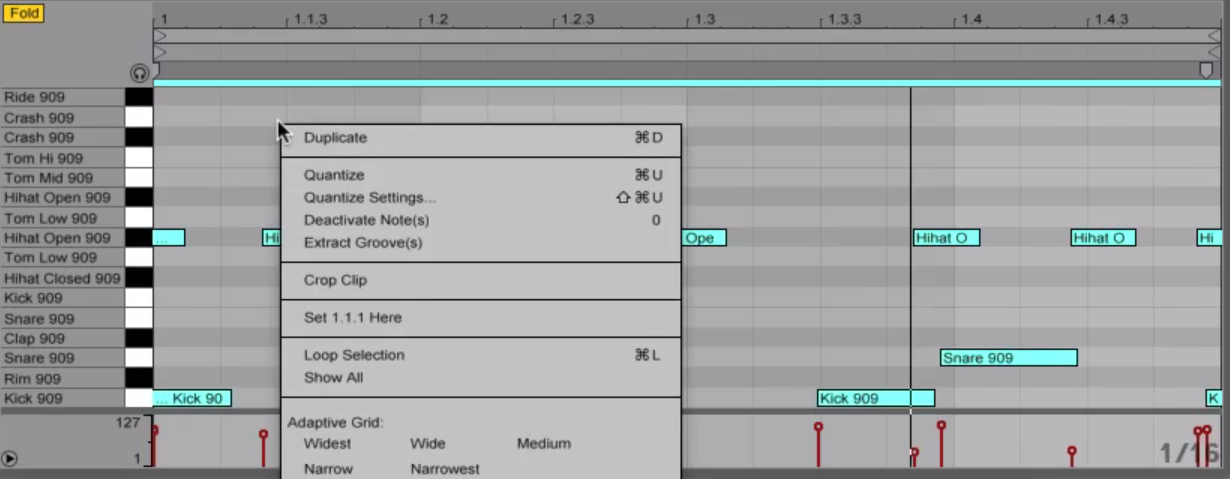This screenshot has height=479, width=1230.
Task: Open Quantize Settings... from the menu
Action: [x=370, y=198]
